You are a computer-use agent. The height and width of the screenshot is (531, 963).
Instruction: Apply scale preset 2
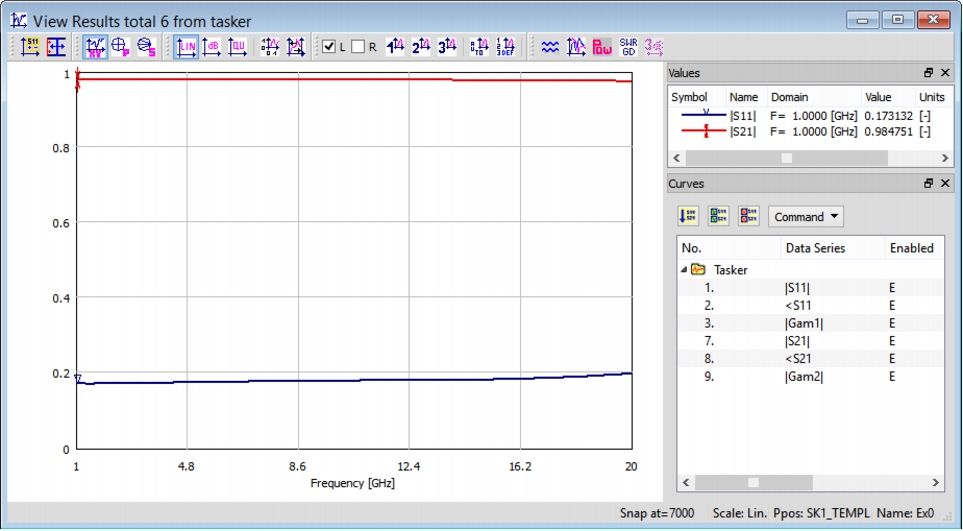(x=421, y=47)
